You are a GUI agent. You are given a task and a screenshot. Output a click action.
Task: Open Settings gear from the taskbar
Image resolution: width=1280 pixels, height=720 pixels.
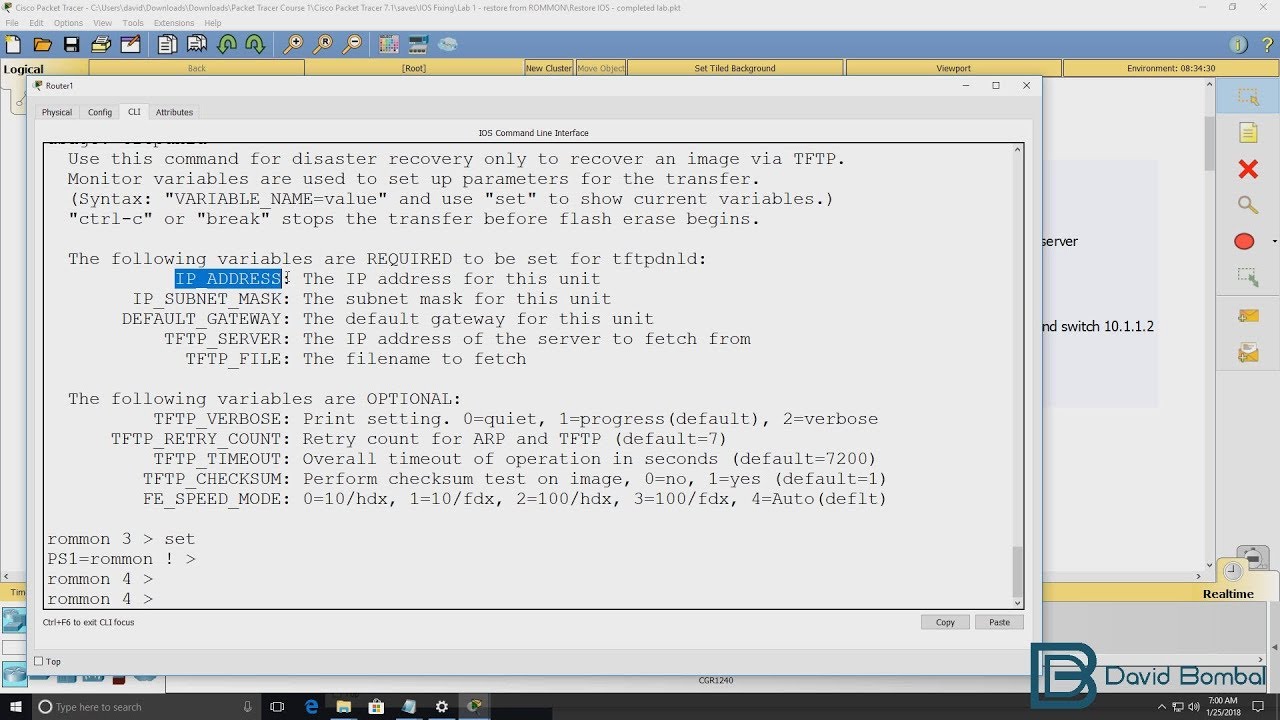[x=441, y=706]
